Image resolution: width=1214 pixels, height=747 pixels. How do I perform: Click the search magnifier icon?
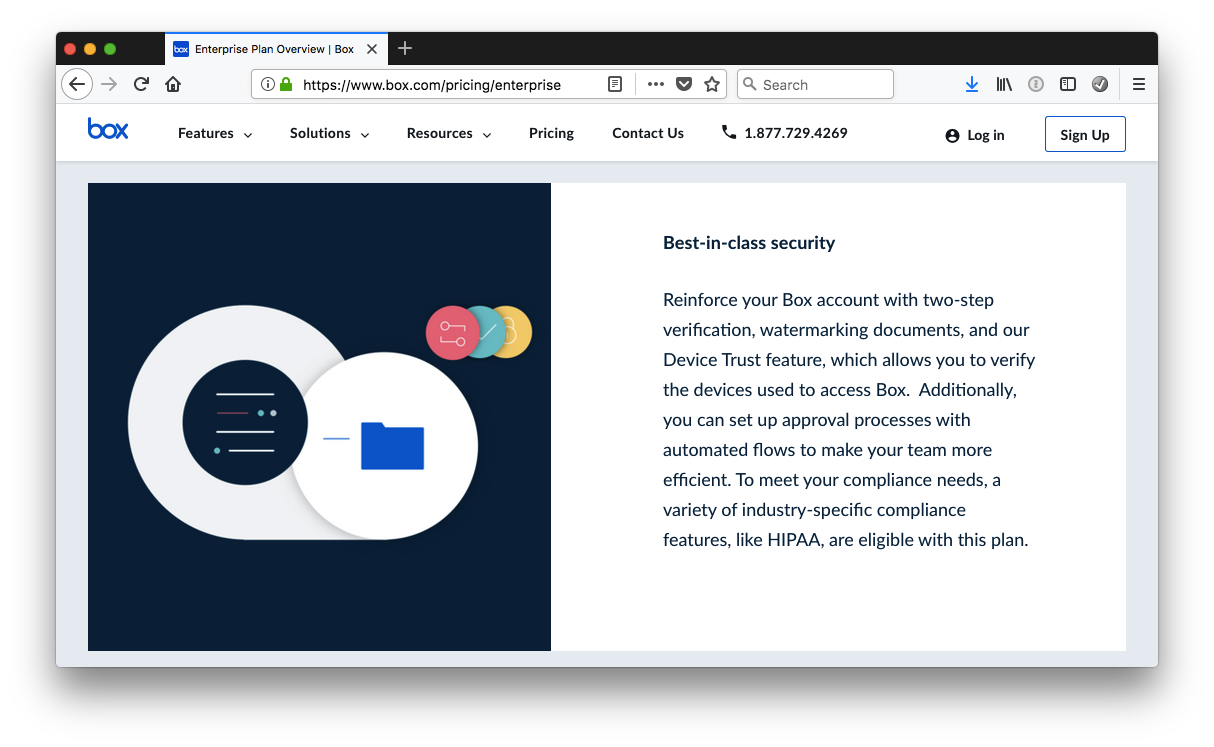749,85
